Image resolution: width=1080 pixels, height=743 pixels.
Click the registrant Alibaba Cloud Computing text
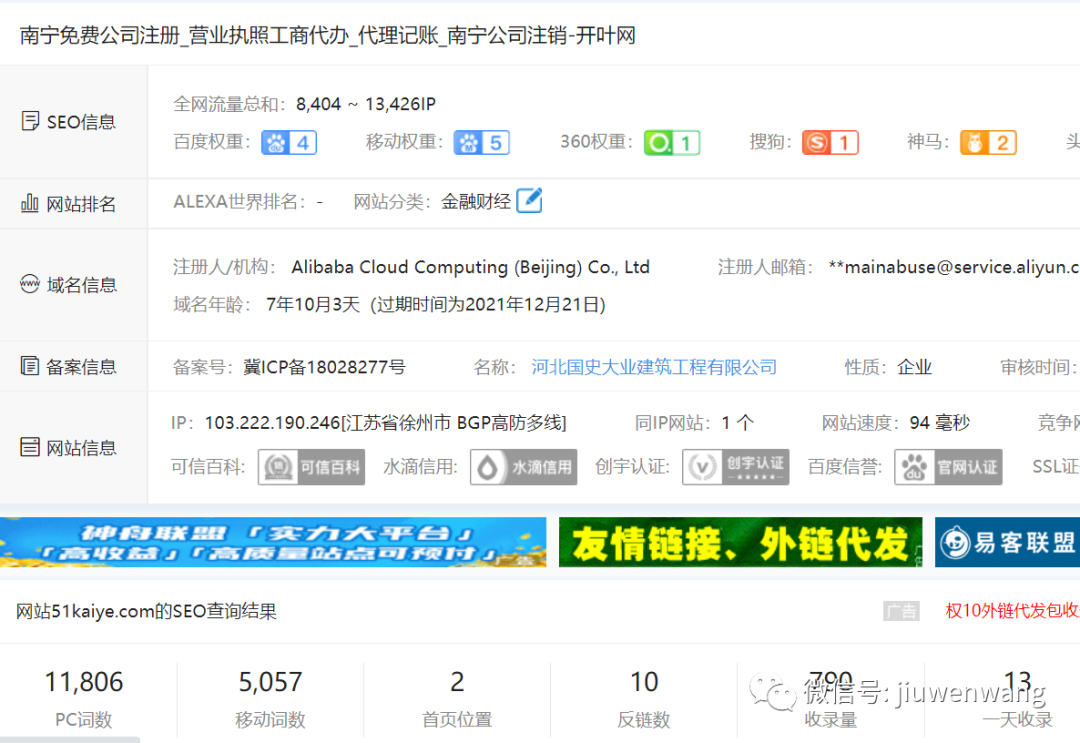click(470, 267)
